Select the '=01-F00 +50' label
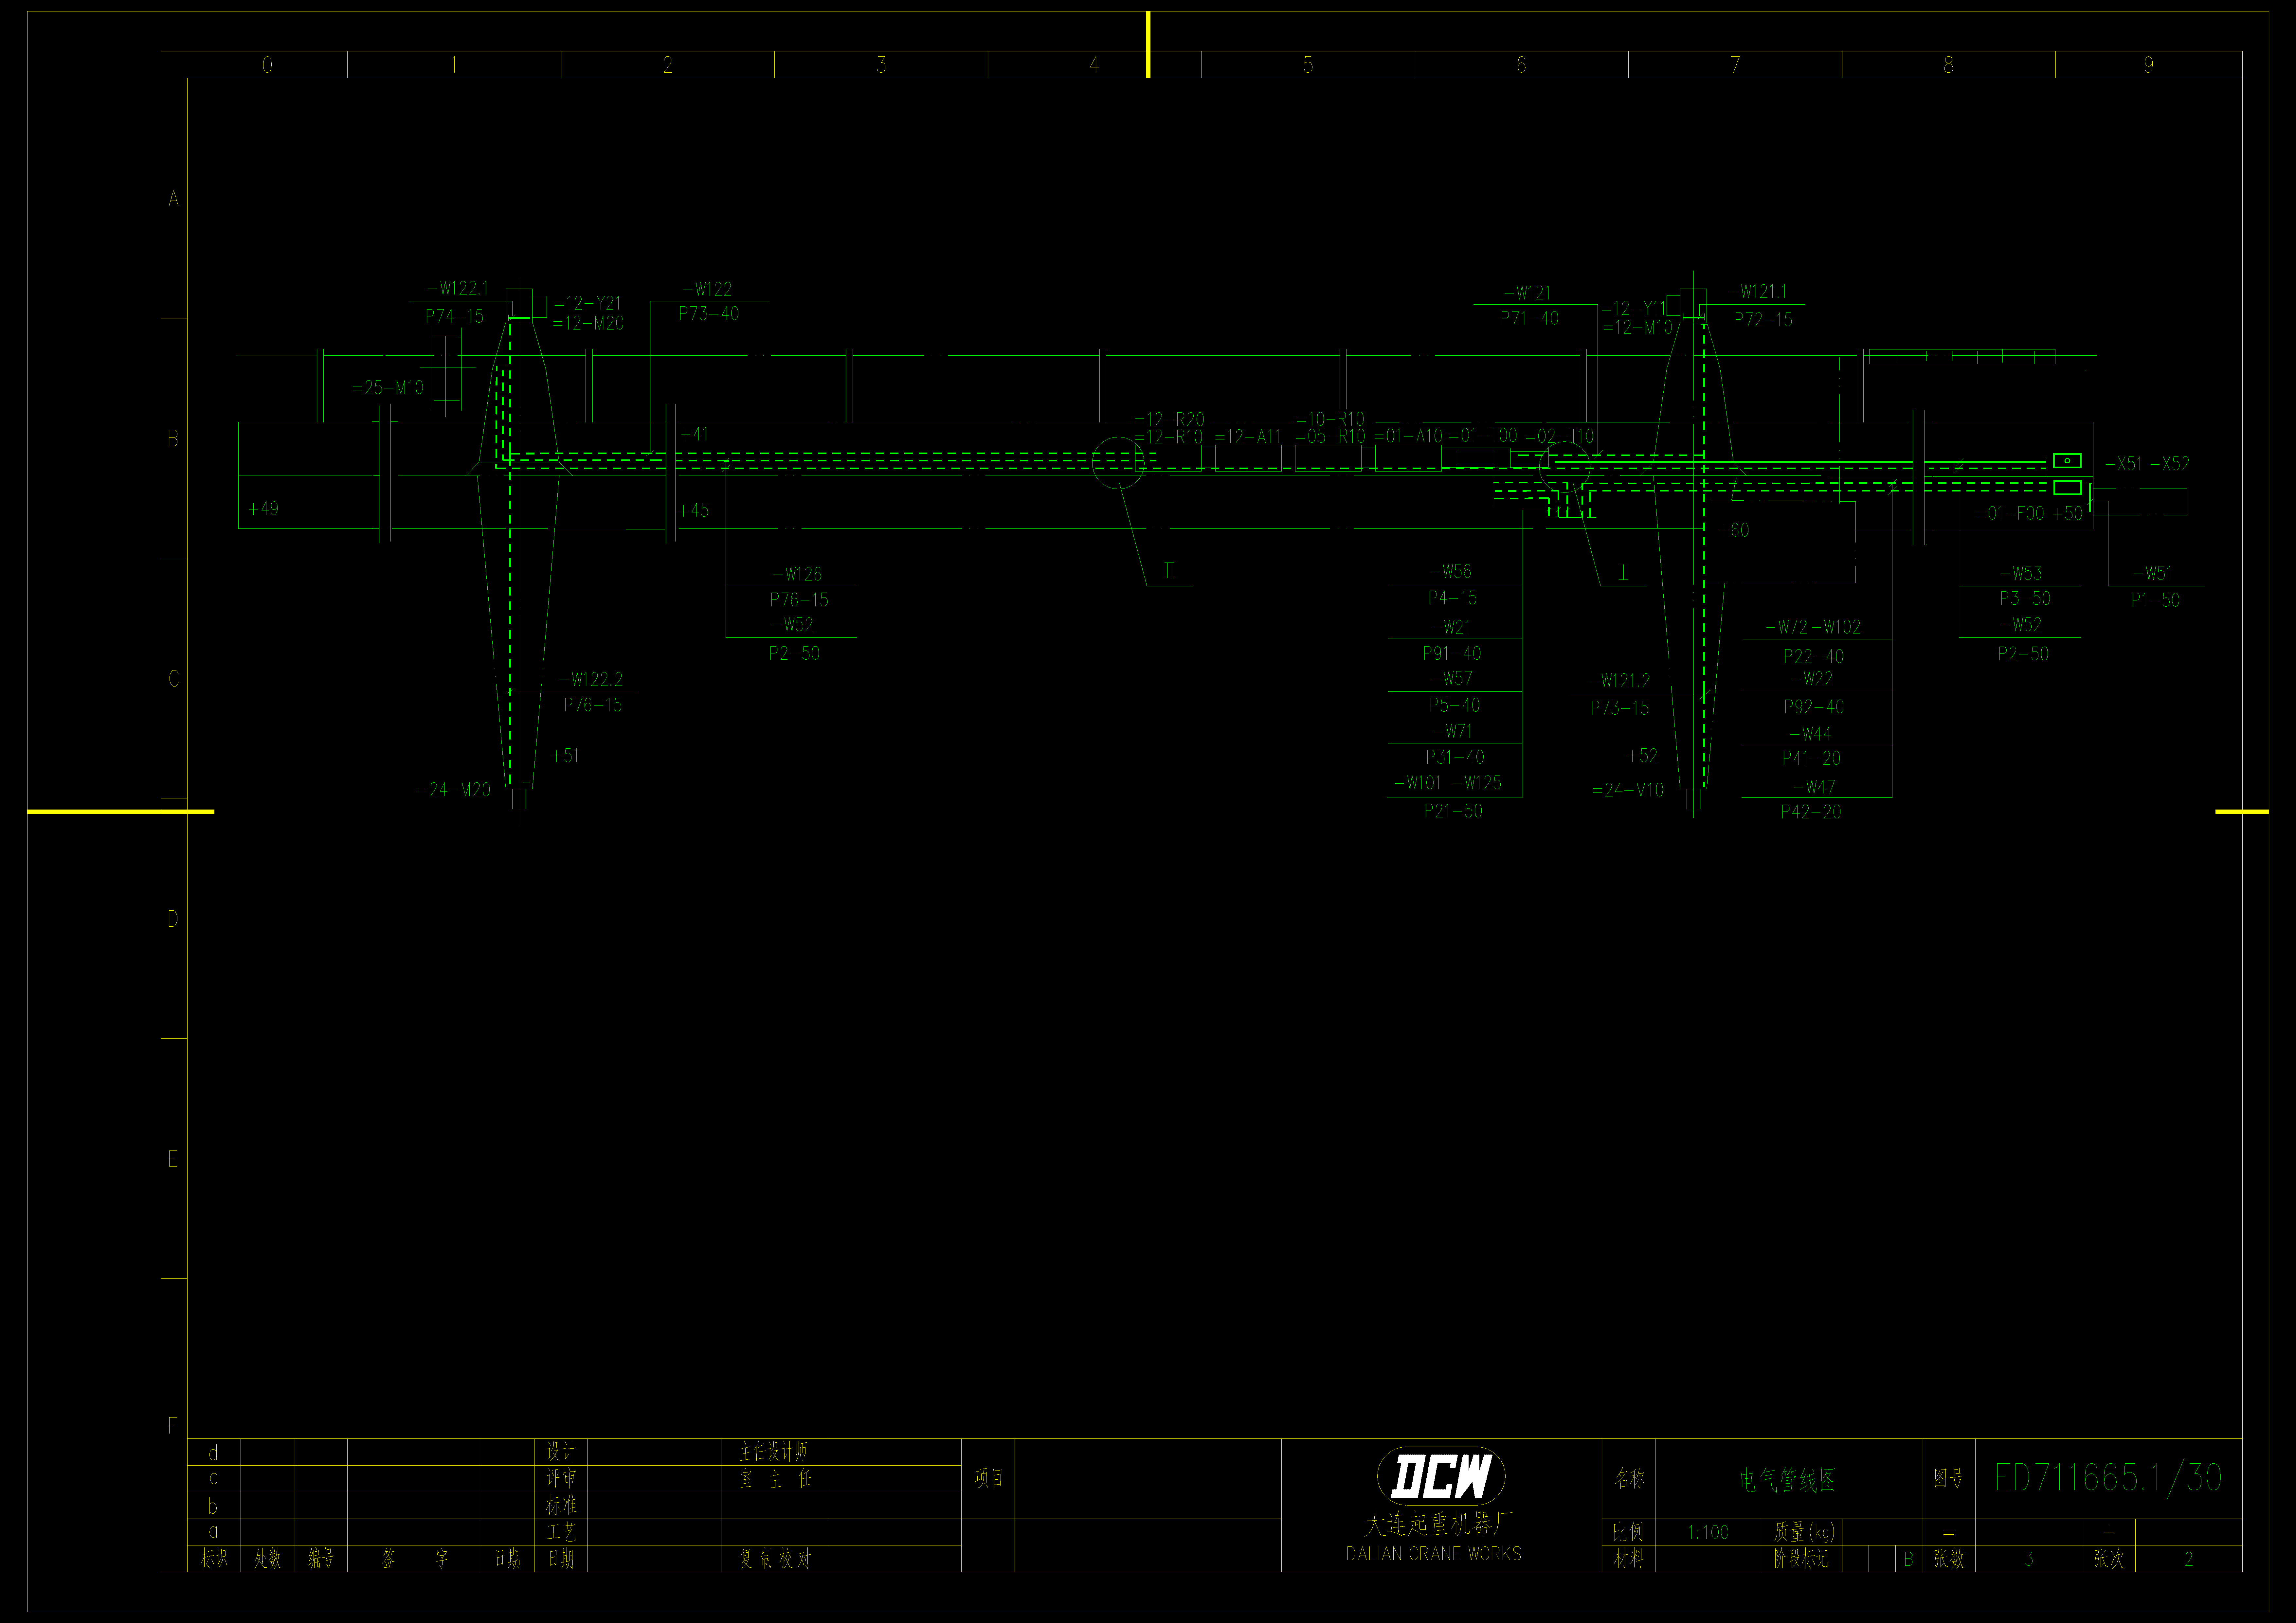The image size is (2296, 1623). pos(2029,513)
